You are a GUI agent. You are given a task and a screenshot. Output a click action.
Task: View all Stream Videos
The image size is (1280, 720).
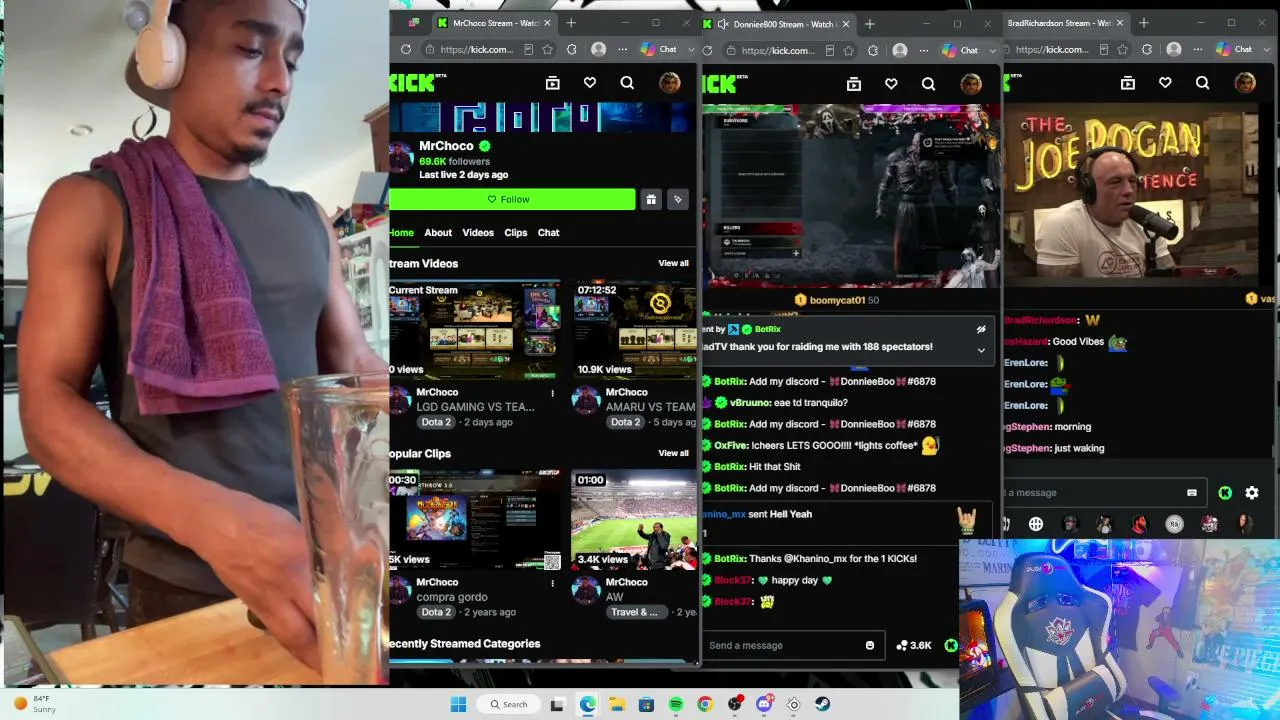[673, 264]
